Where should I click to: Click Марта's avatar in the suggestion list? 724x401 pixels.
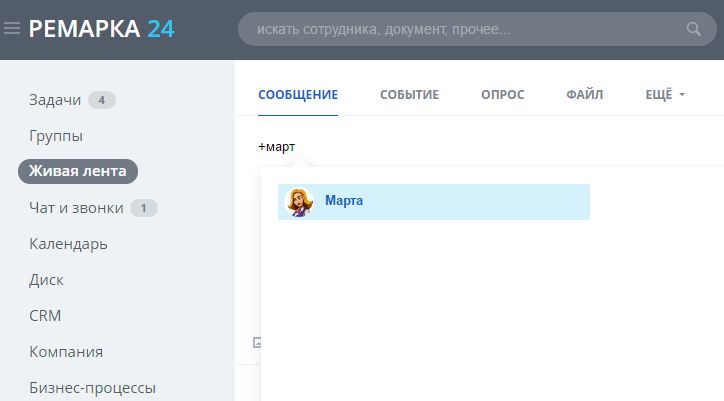(299, 202)
